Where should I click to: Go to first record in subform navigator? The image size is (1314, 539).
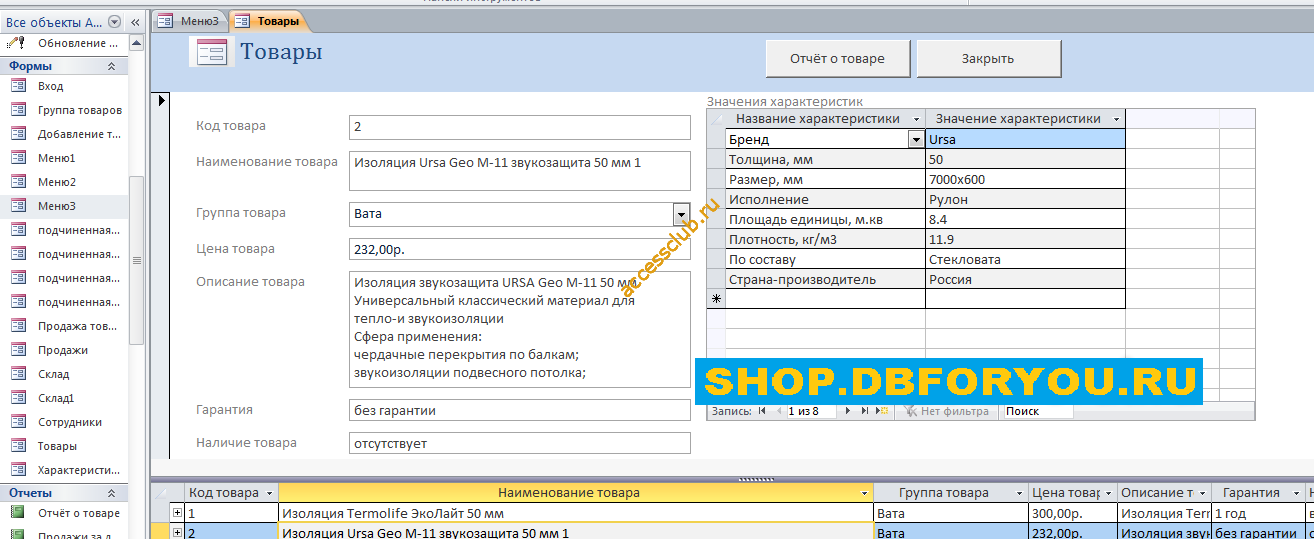coord(763,411)
